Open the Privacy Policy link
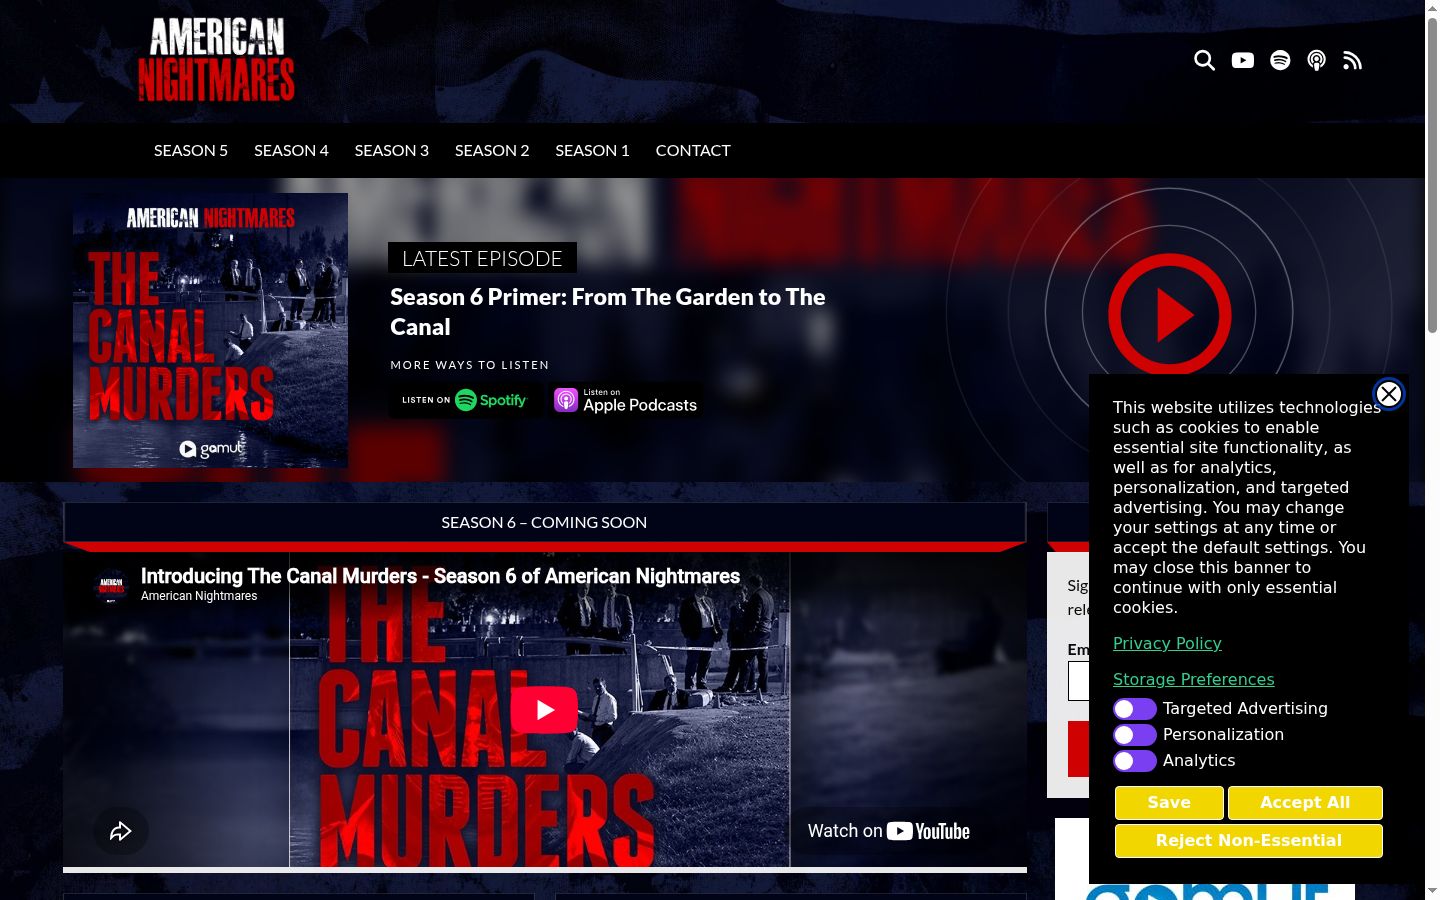1440x900 pixels. pyautogui.click(x=1167, y=644)
